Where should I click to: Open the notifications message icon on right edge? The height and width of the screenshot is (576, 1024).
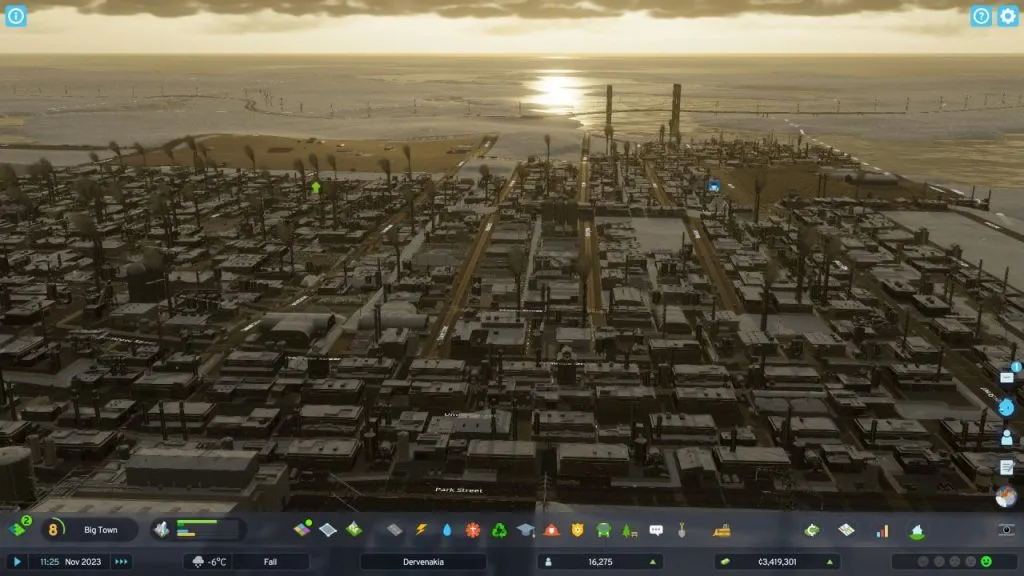(1006, 377)
